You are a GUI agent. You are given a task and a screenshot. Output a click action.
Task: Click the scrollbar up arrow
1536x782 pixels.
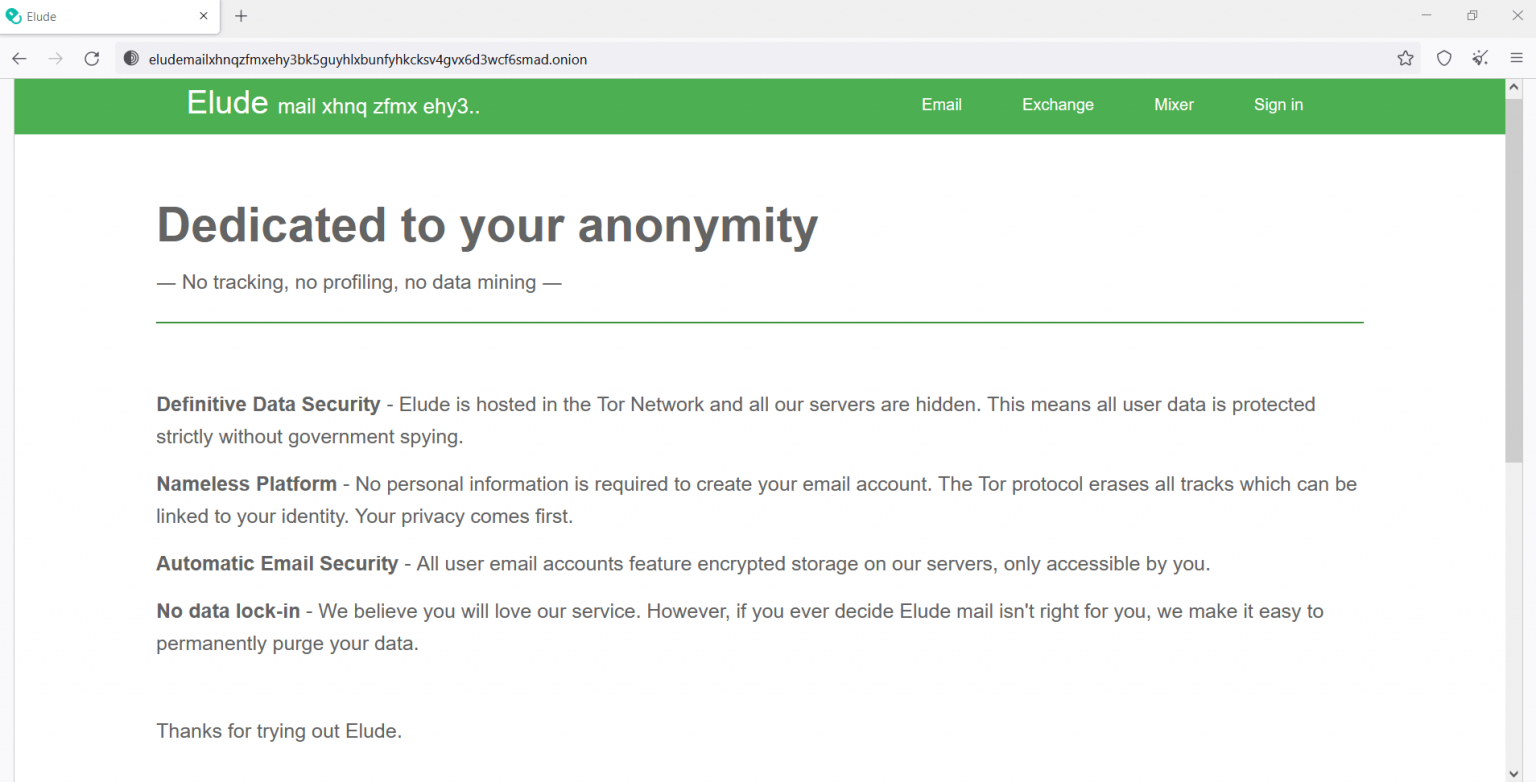coord(1513,86)
